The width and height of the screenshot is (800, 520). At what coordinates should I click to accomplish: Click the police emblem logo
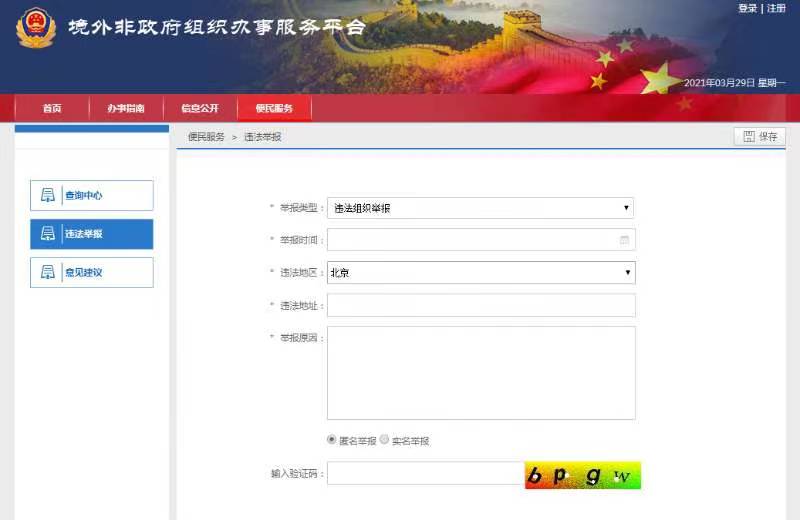click(x=36, y=28)
